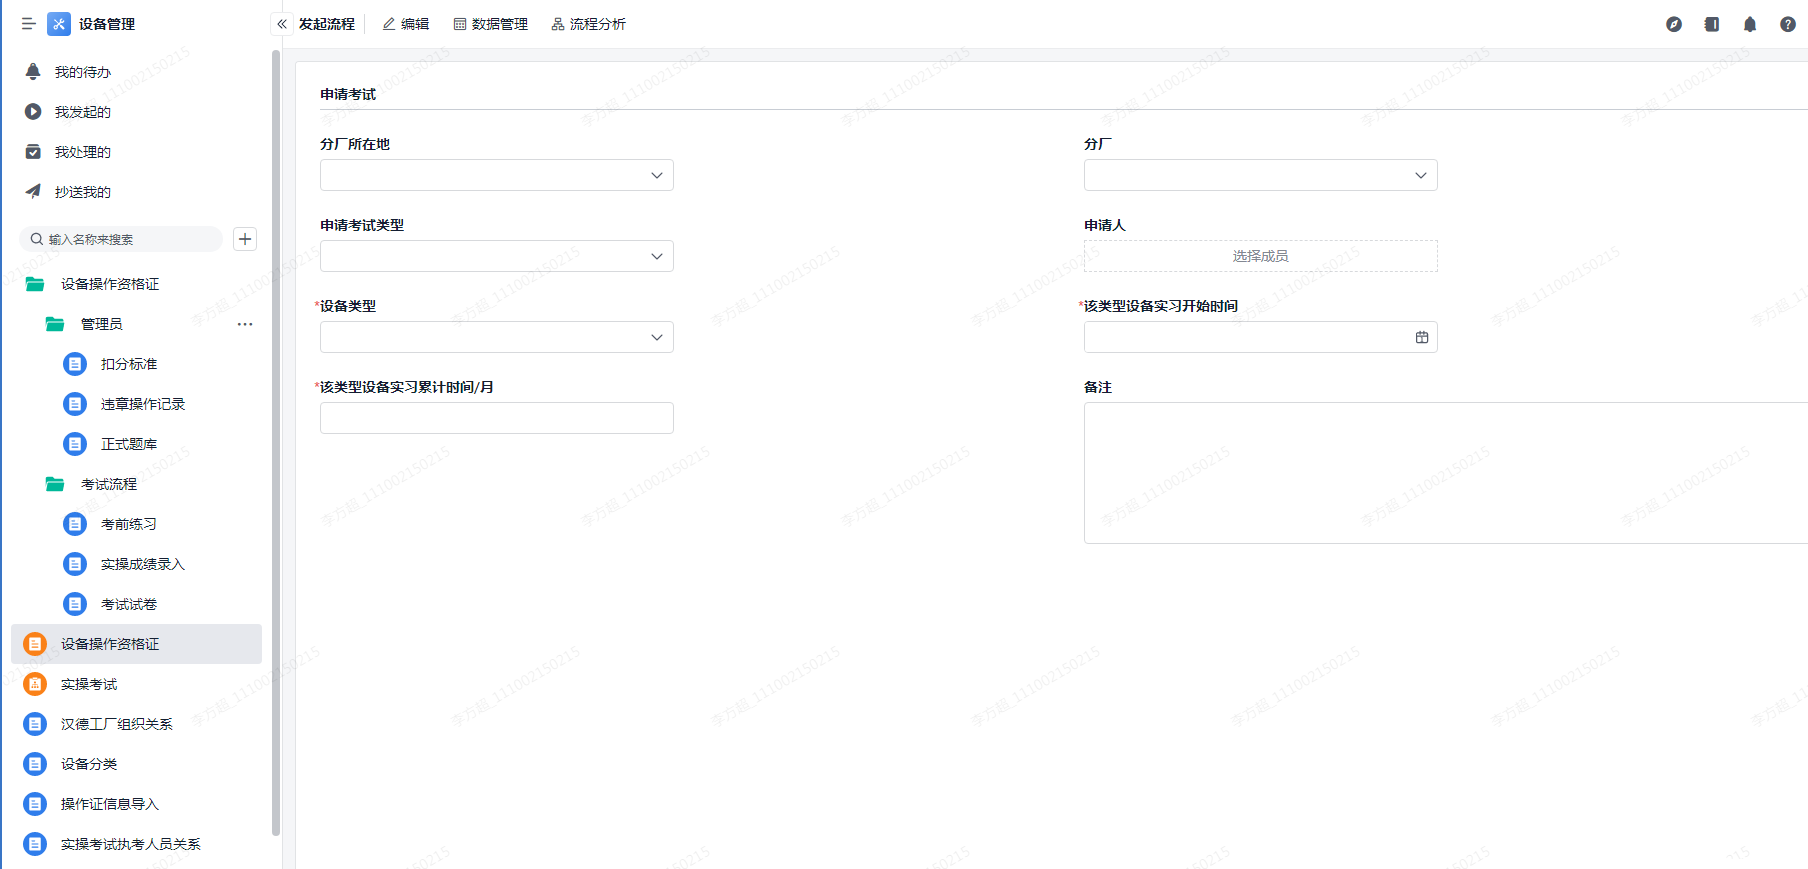The height and width of the screenshot is (869, 1808).
Task: Click the 选择成员 button
Action: tap(1260, 256)
